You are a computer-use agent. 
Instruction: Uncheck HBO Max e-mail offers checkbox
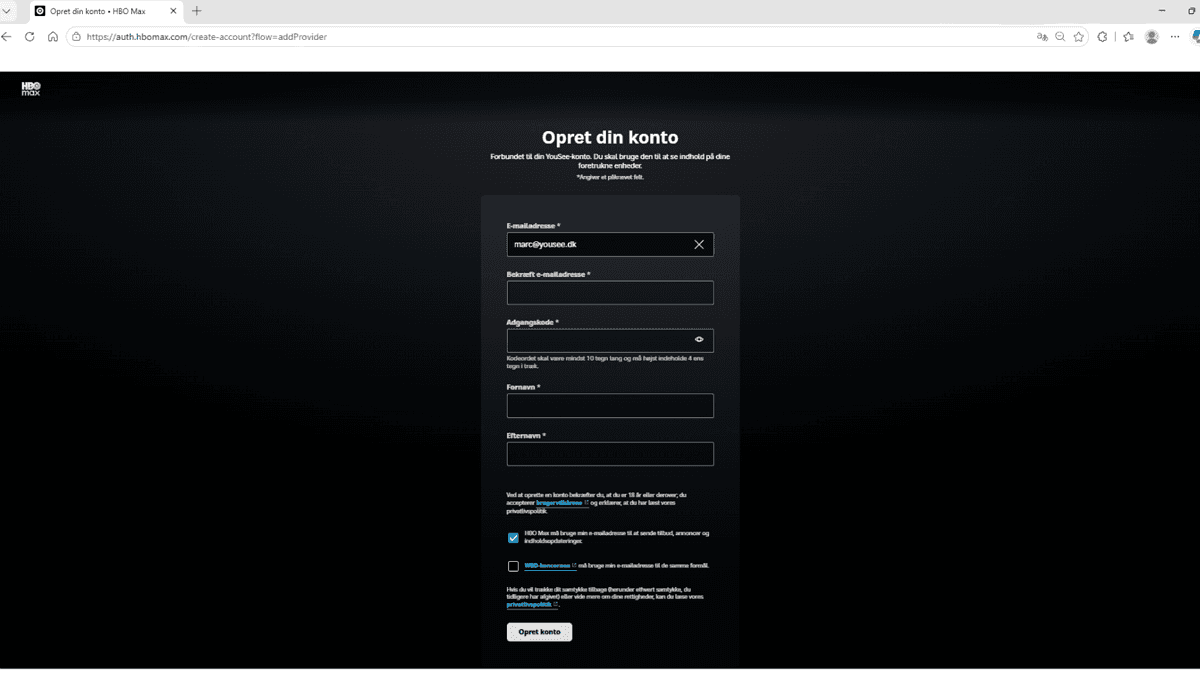513,538
